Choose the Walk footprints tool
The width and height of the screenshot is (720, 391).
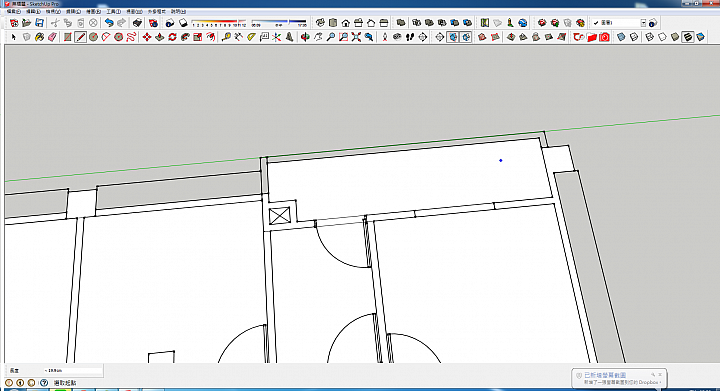coord(410,37)
